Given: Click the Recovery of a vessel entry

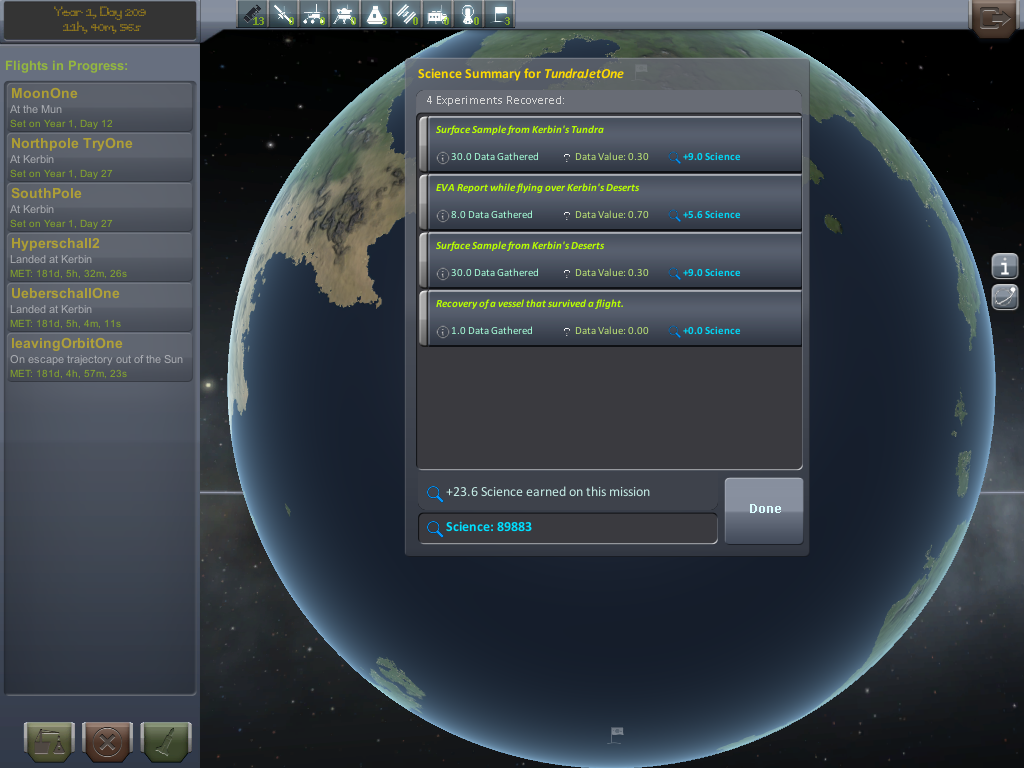Looking at the screenshot, I should click(x=610, y=318).
